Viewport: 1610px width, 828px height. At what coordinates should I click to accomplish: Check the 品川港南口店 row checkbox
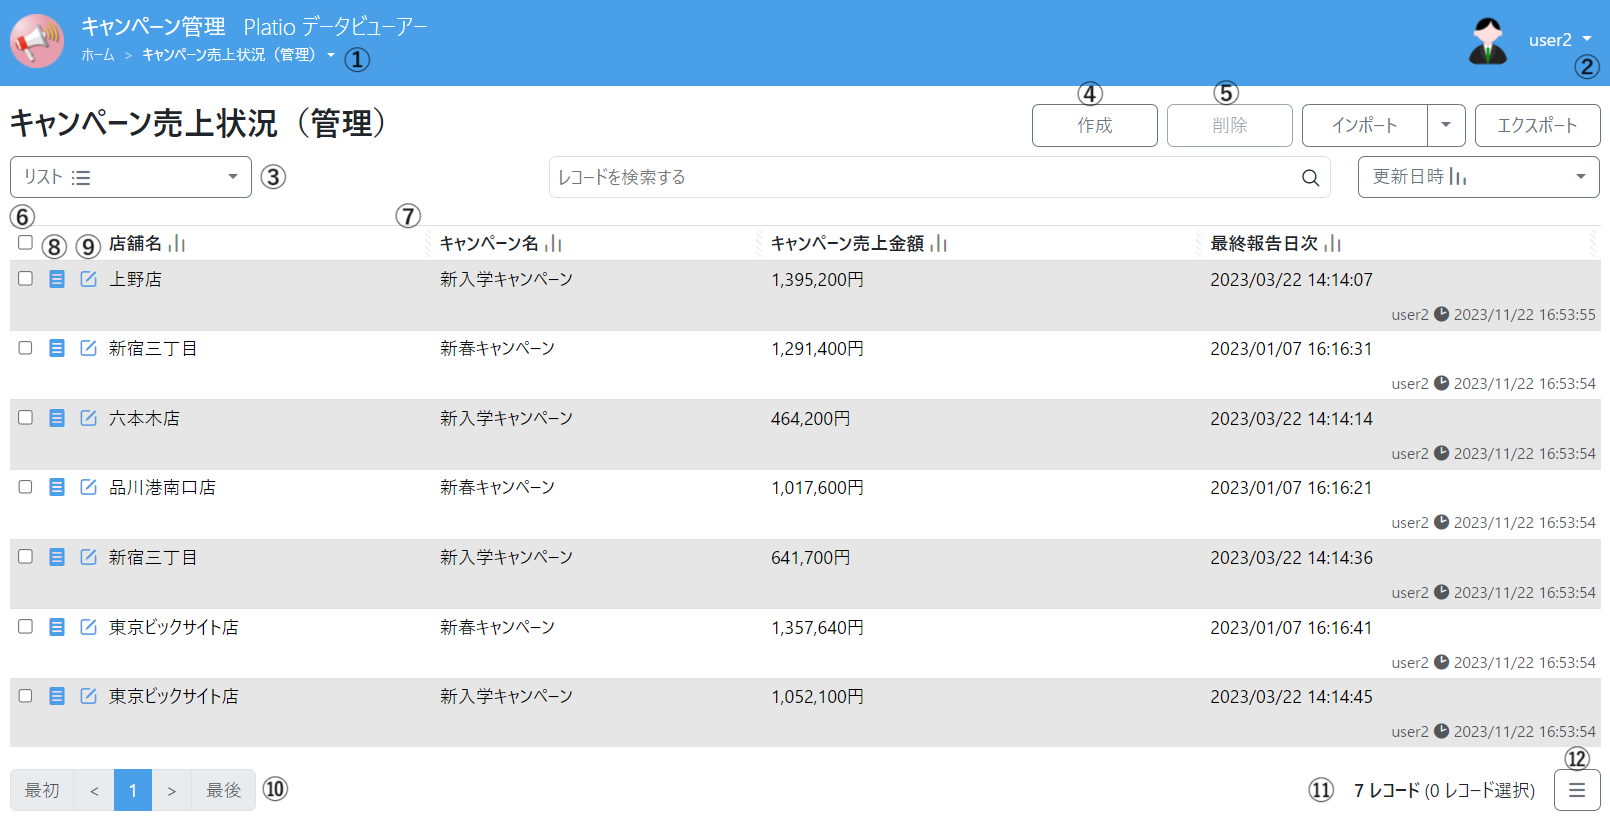(25, 487)
